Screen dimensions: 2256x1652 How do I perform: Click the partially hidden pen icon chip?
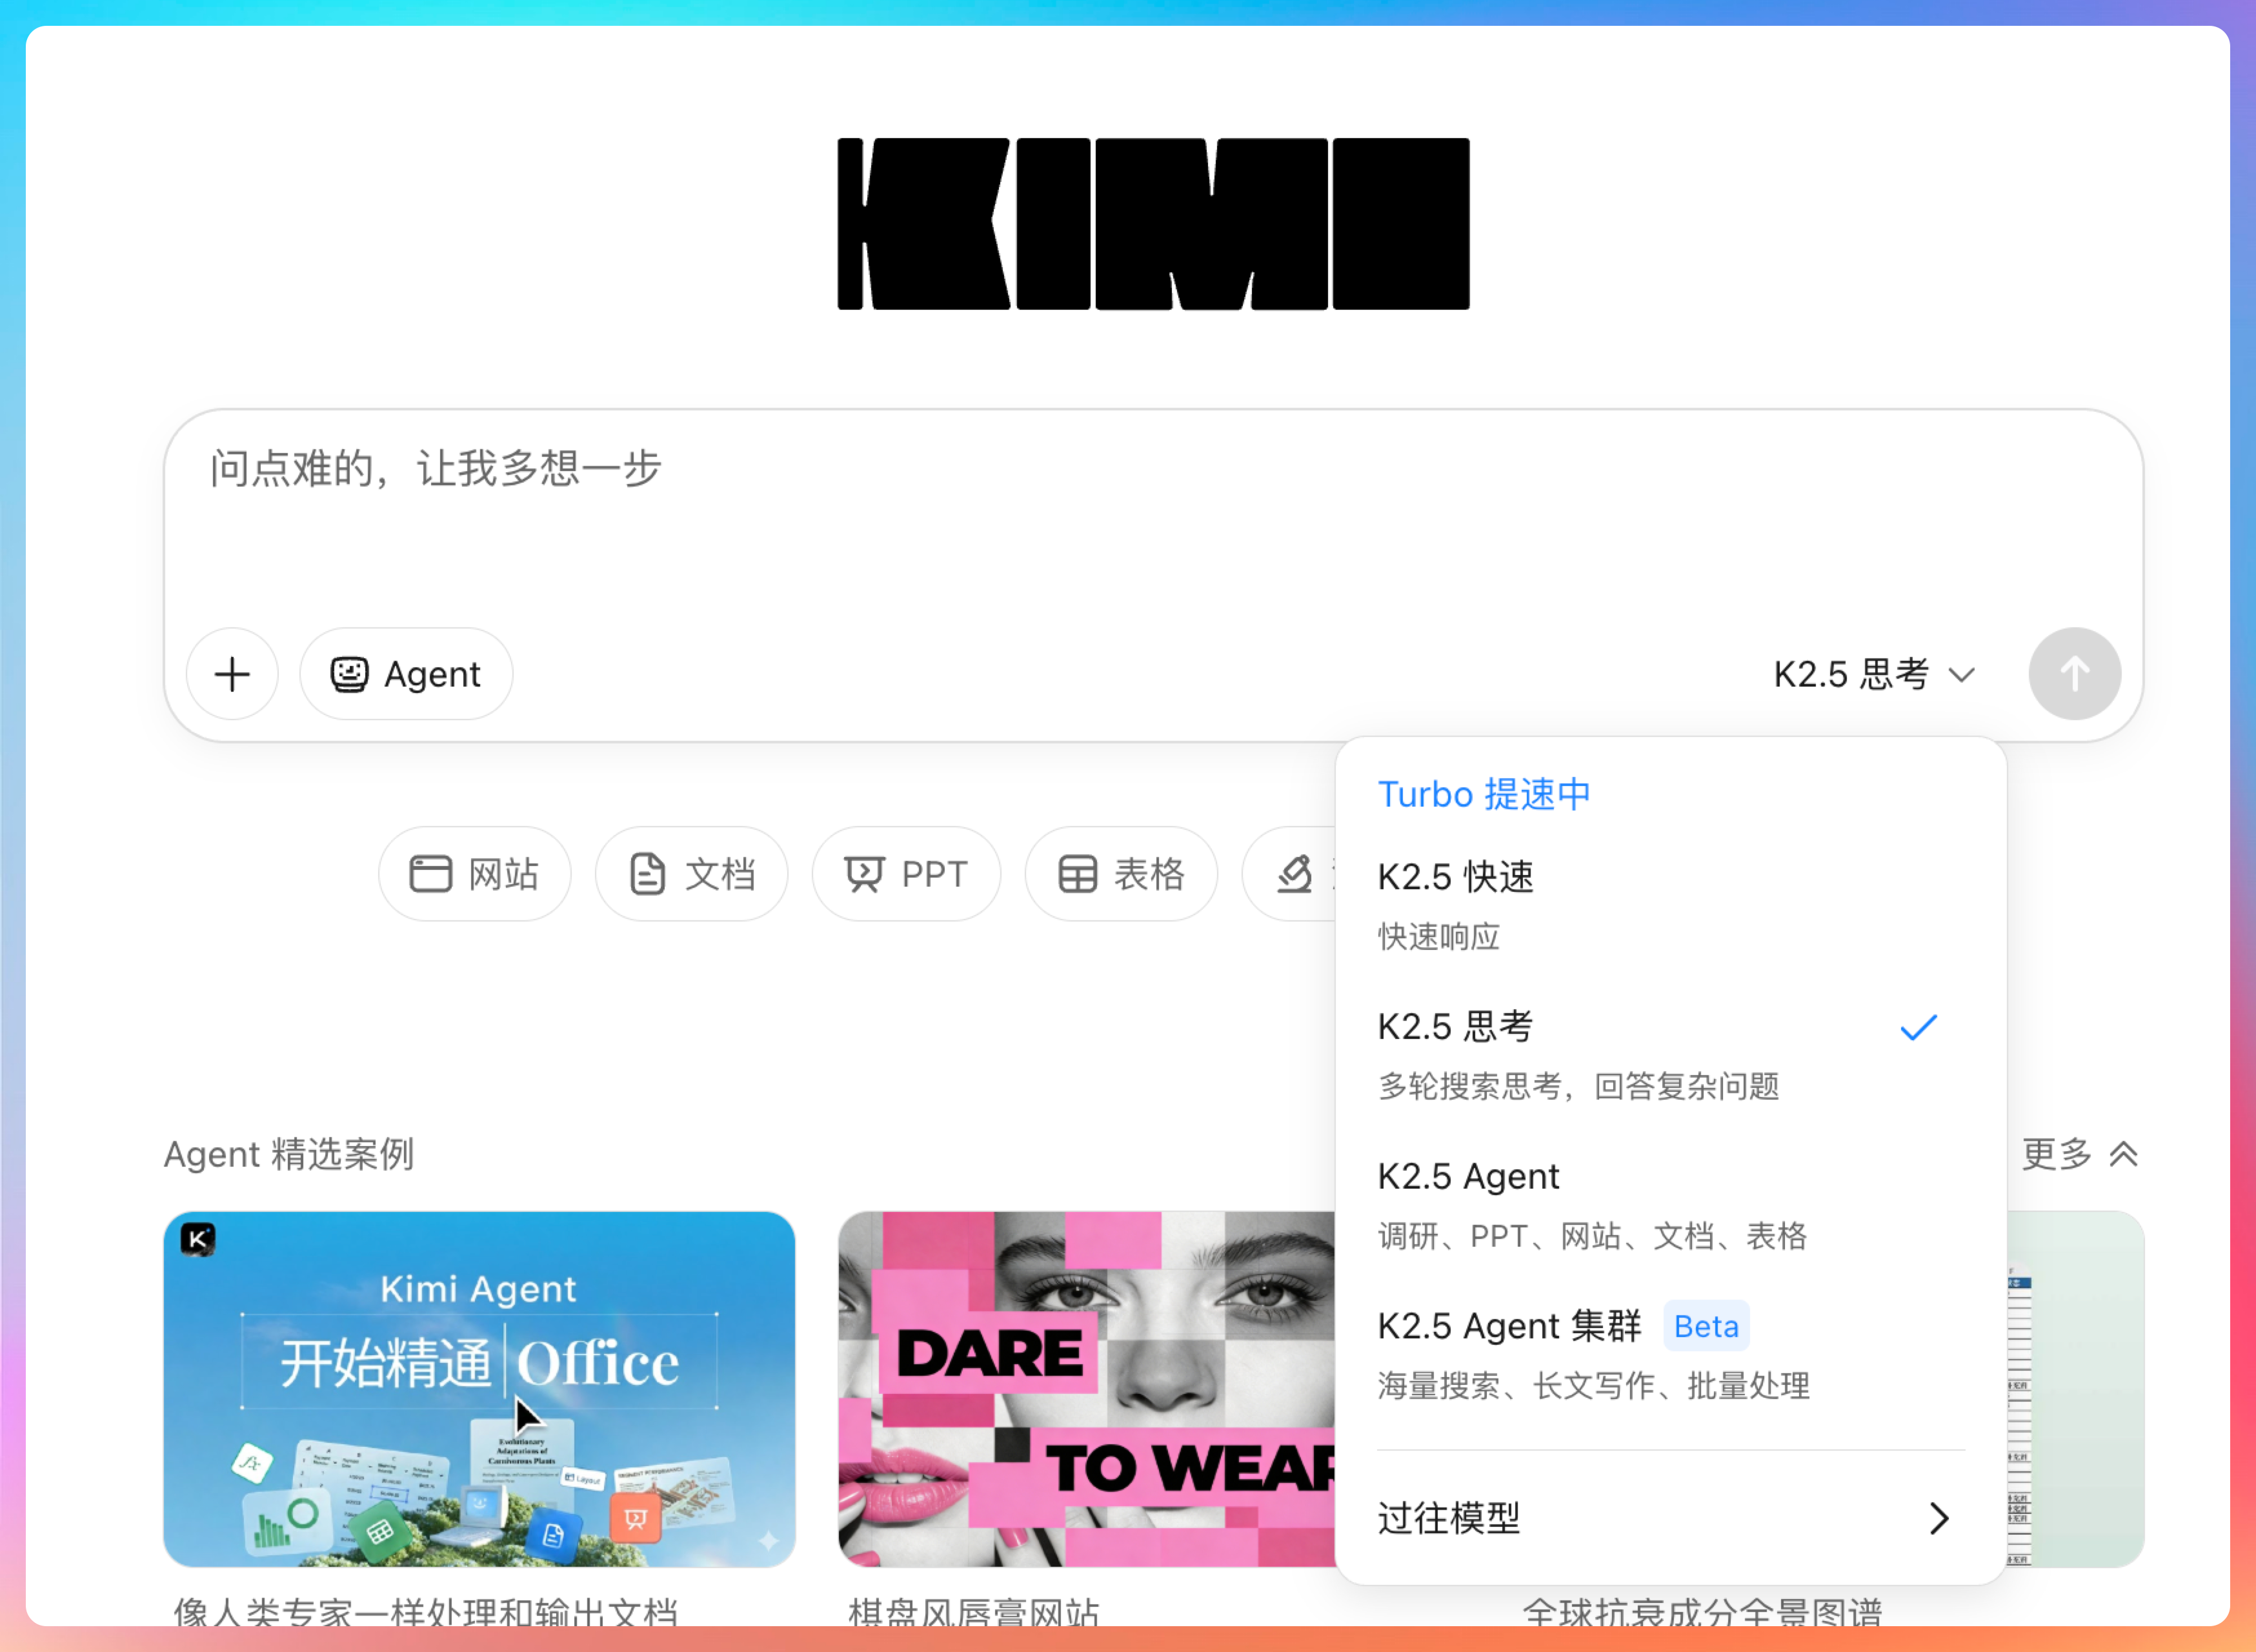tap(1295, 874)
